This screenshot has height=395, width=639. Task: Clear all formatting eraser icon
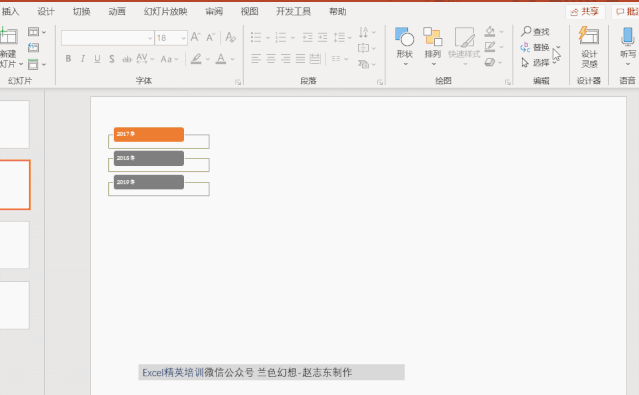[x=230, y=38]
